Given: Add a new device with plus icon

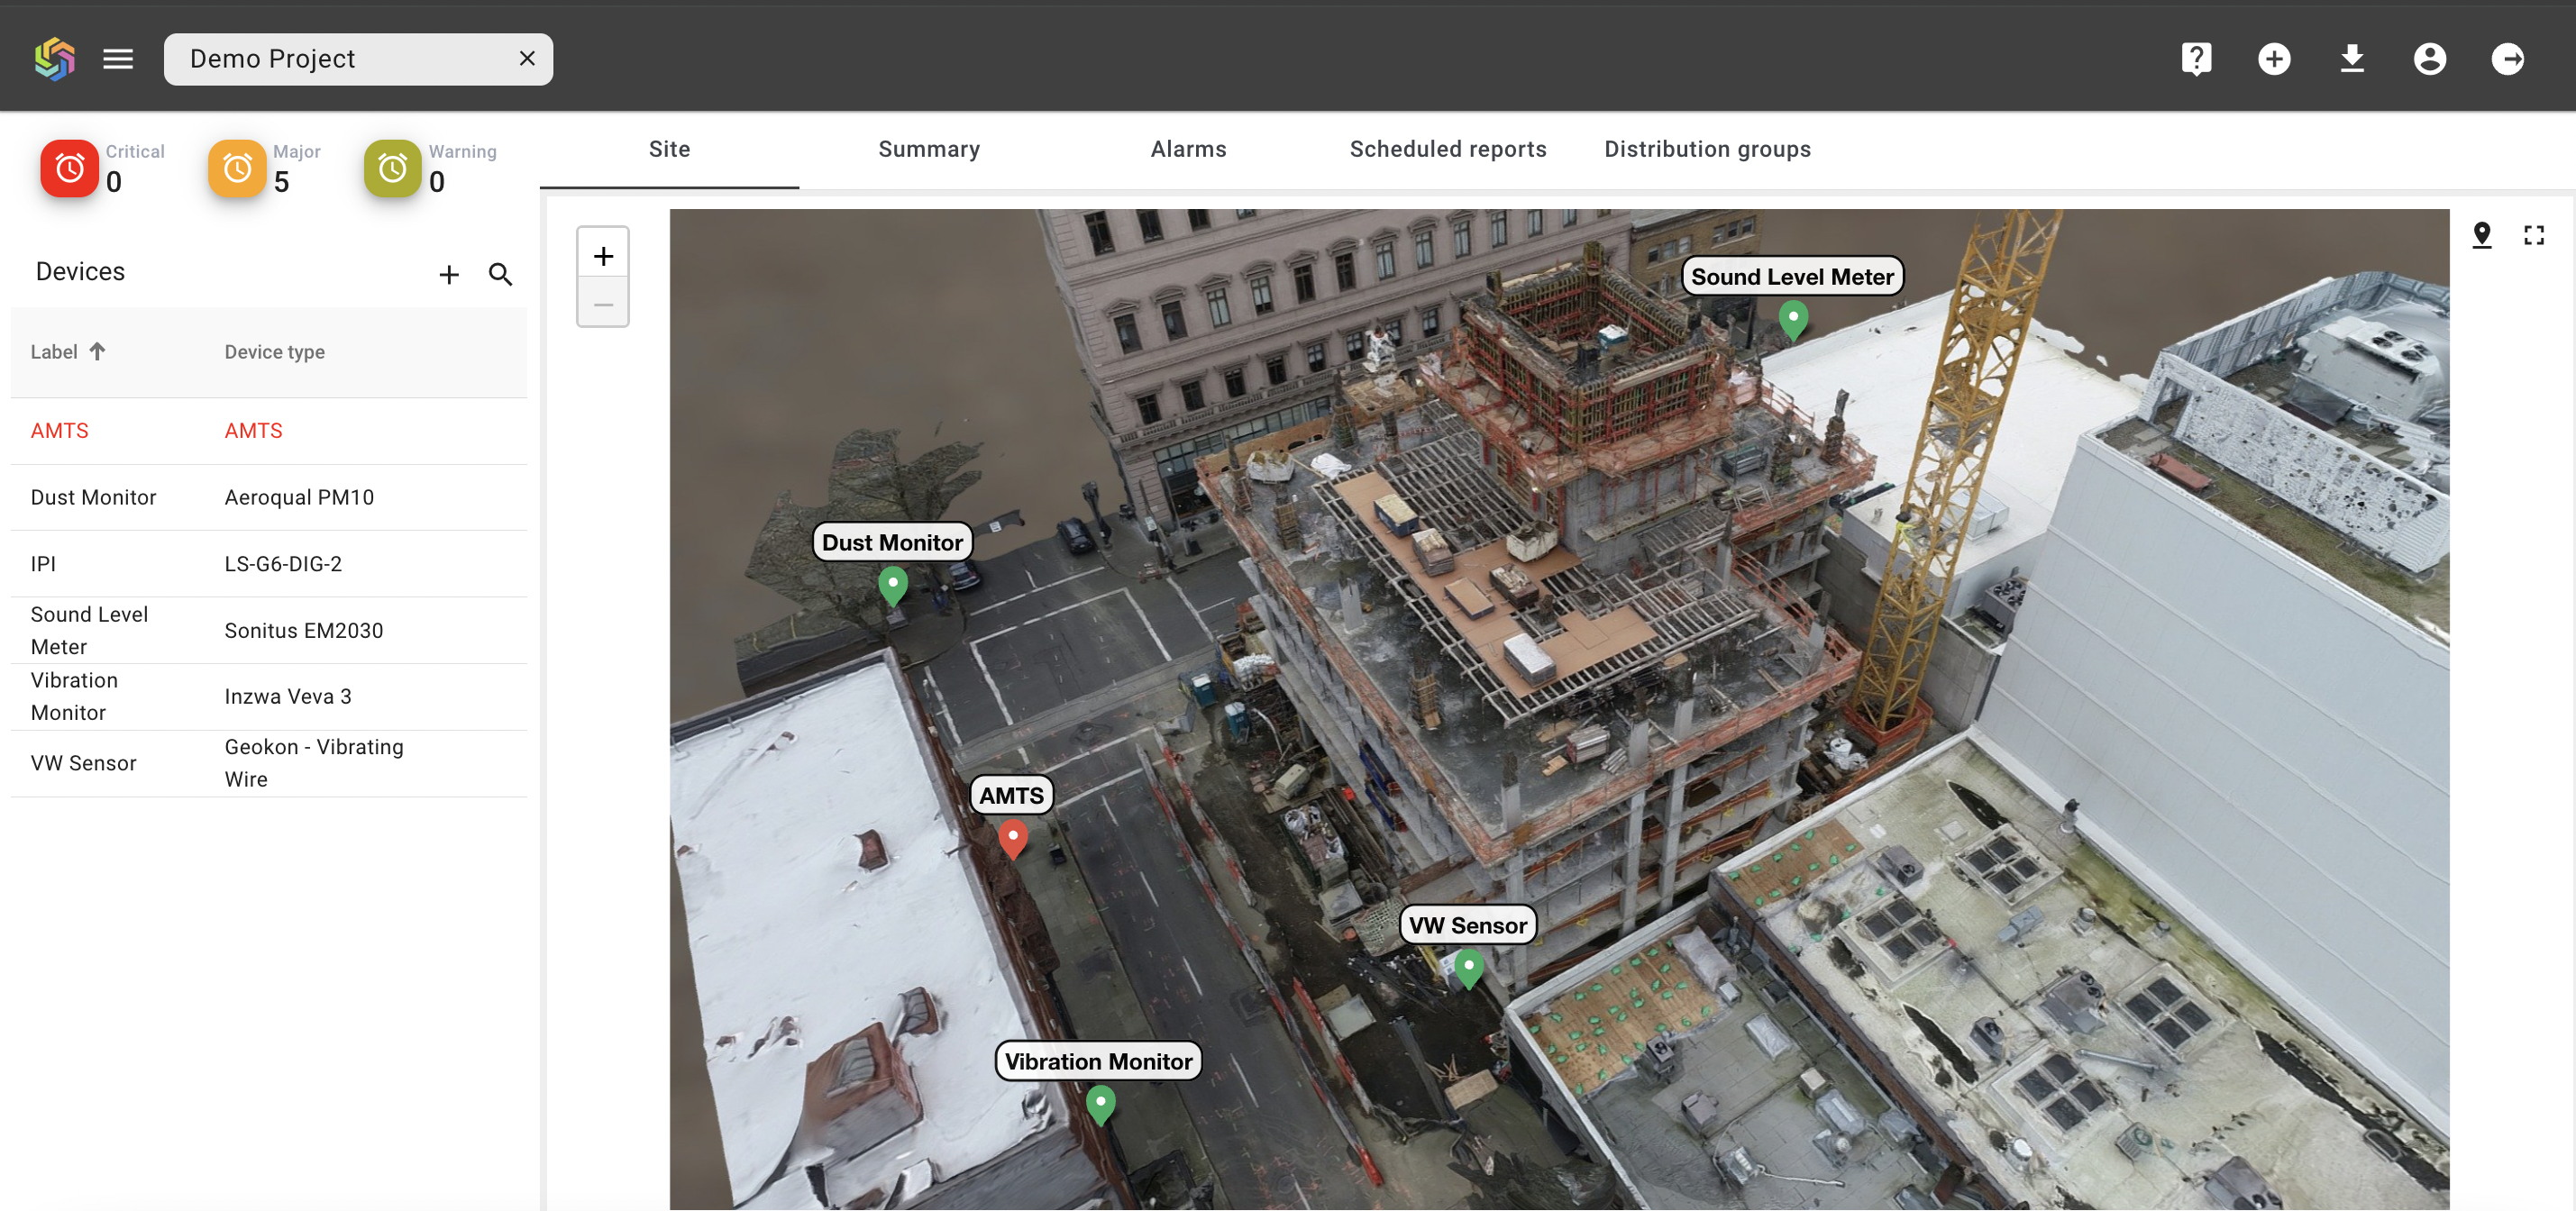Looking at the screenshot, I should 449,274.
